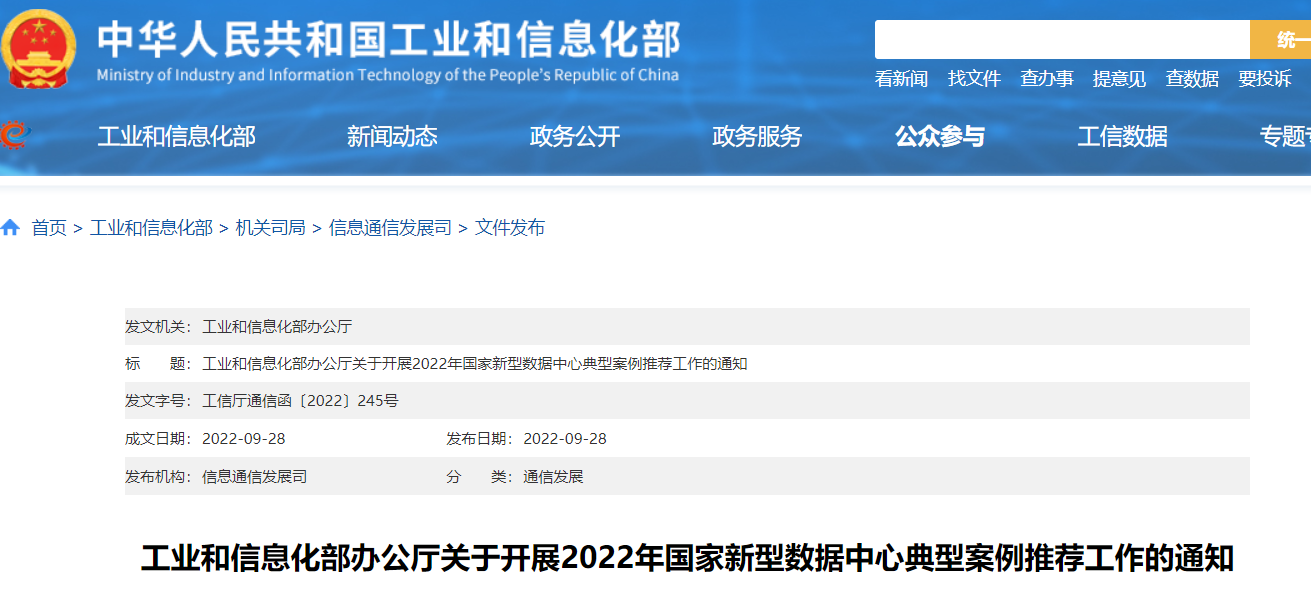Open 信息通信发展司 breadcrumb link
The width and height of the screenshot is (1311, 599).
(x=390, y=228)
